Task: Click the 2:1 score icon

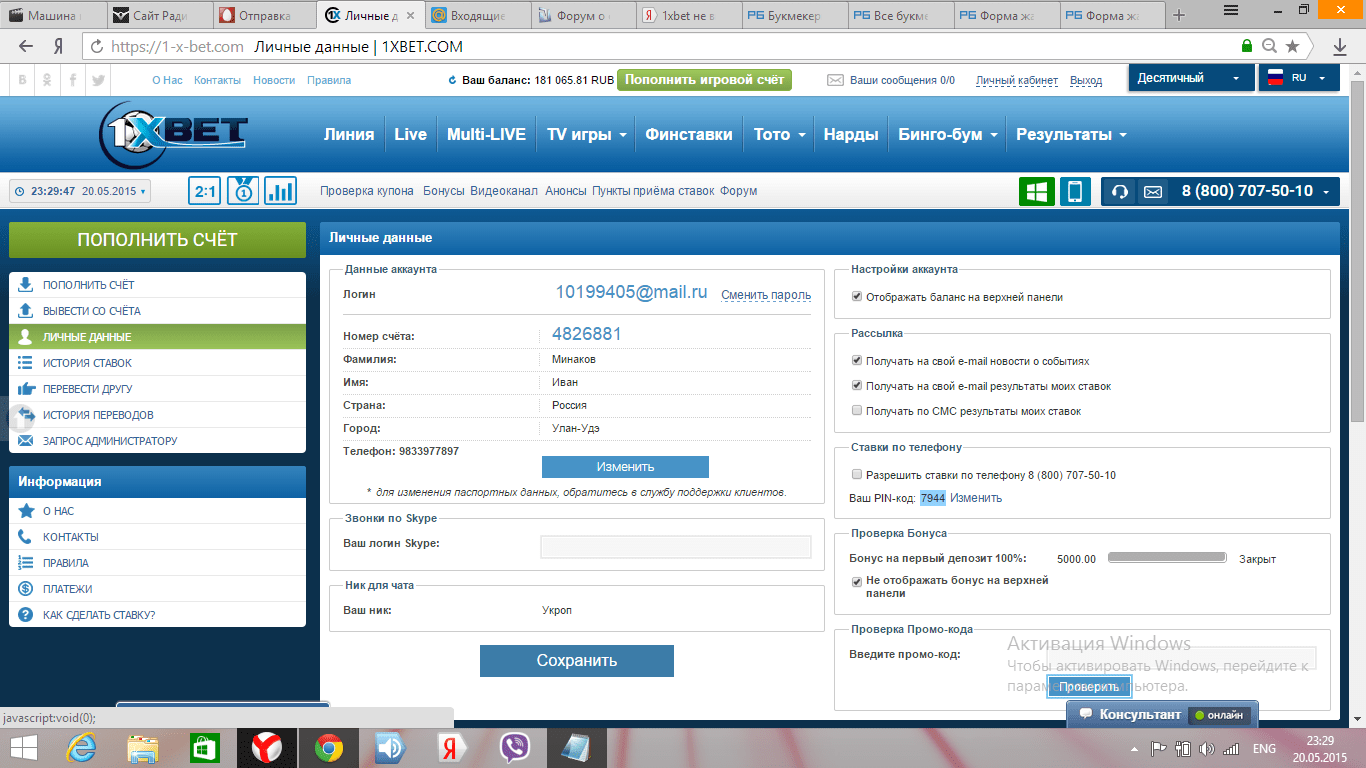Action: coord(205,191)
